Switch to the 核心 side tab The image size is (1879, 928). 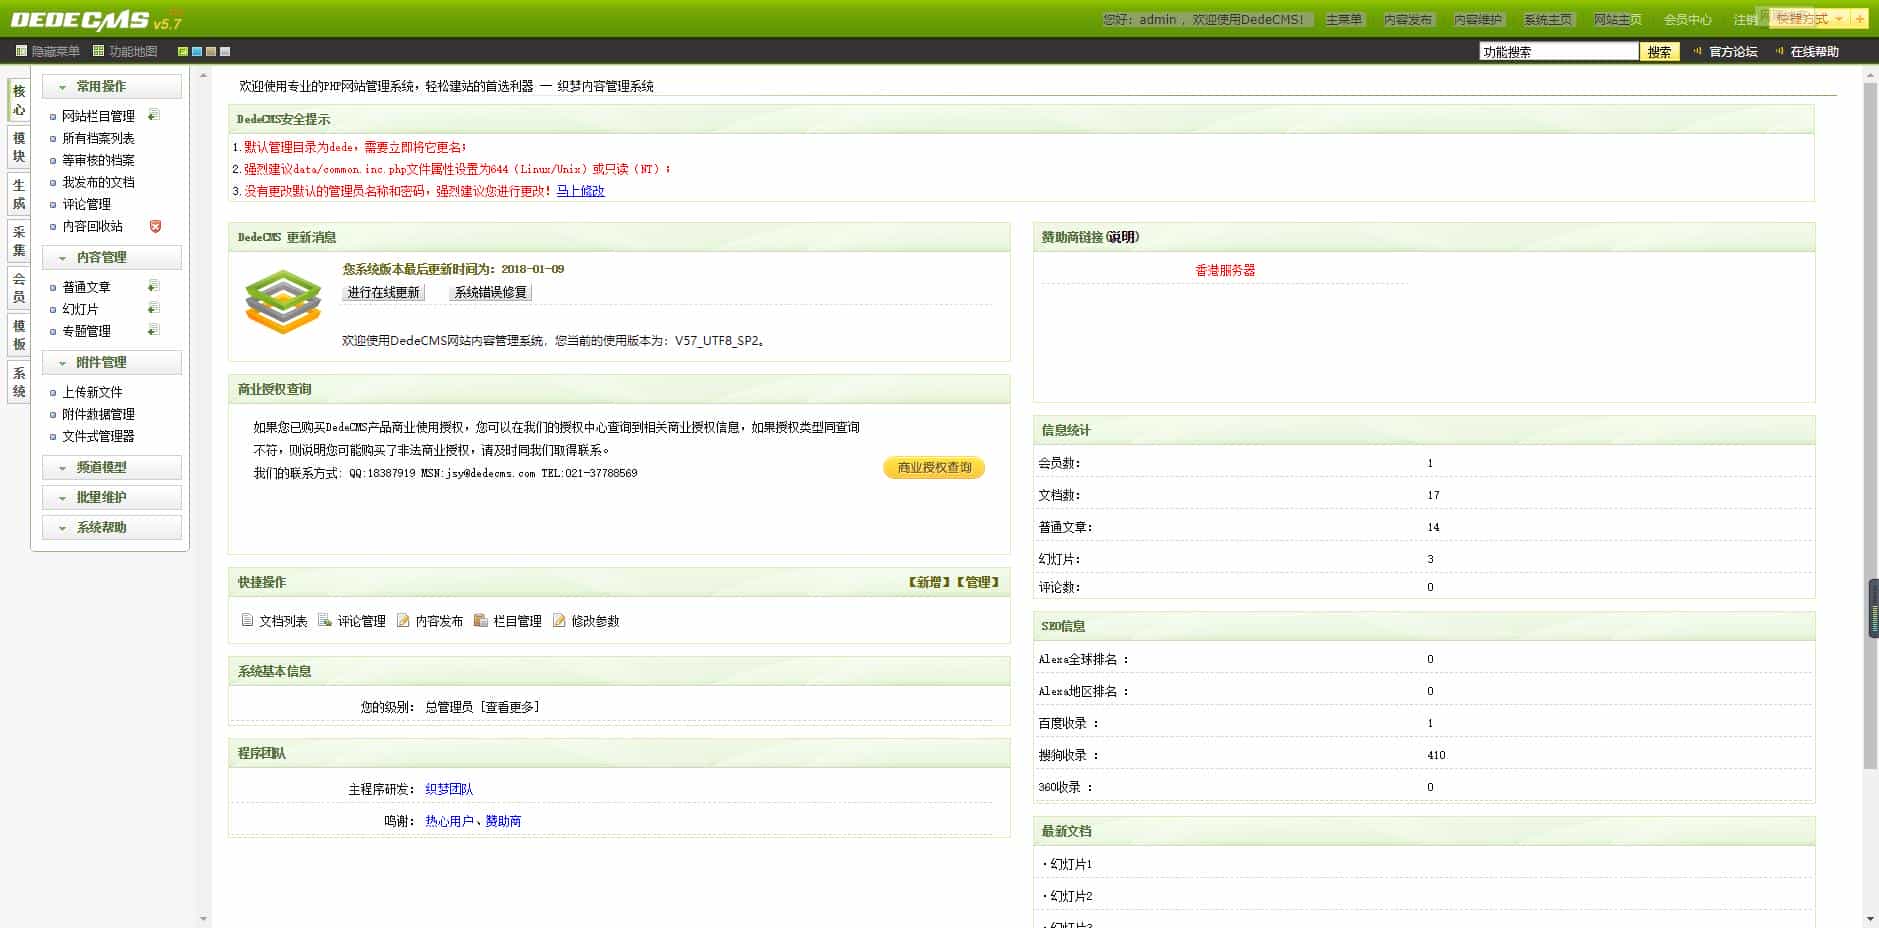click(19, 100)
